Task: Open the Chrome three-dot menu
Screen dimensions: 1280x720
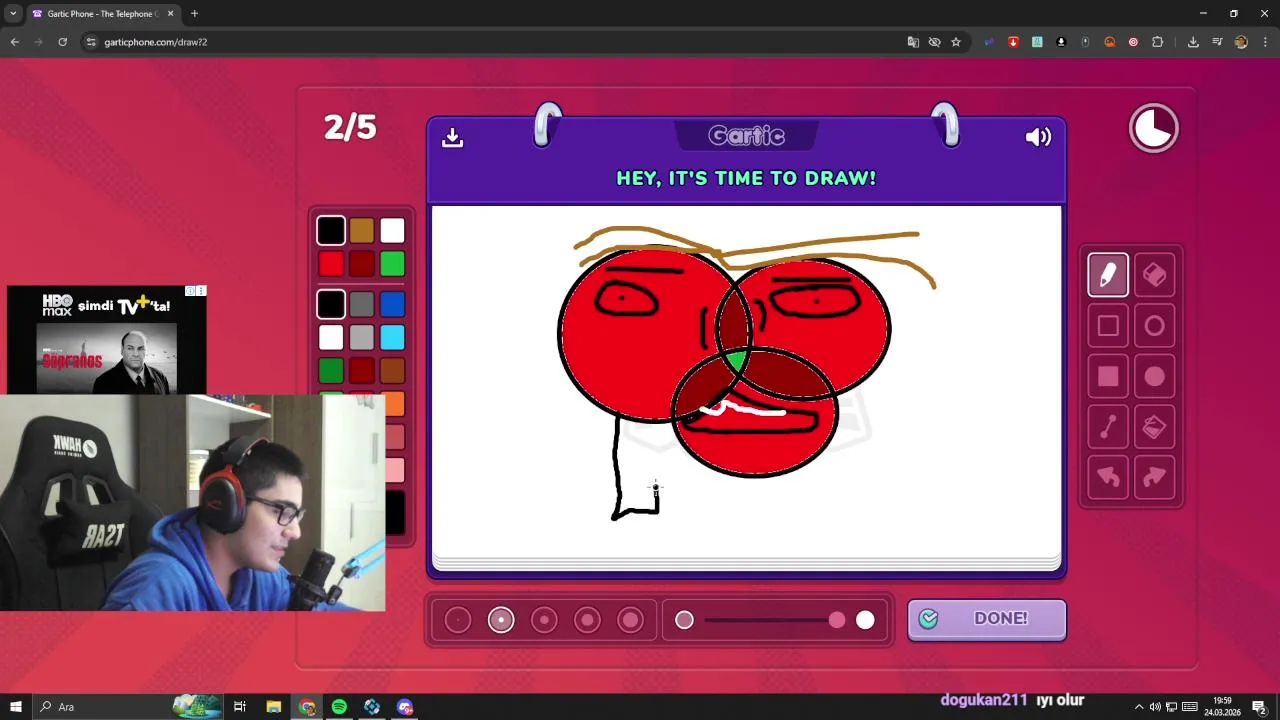Action: (x=1265, y=42)
